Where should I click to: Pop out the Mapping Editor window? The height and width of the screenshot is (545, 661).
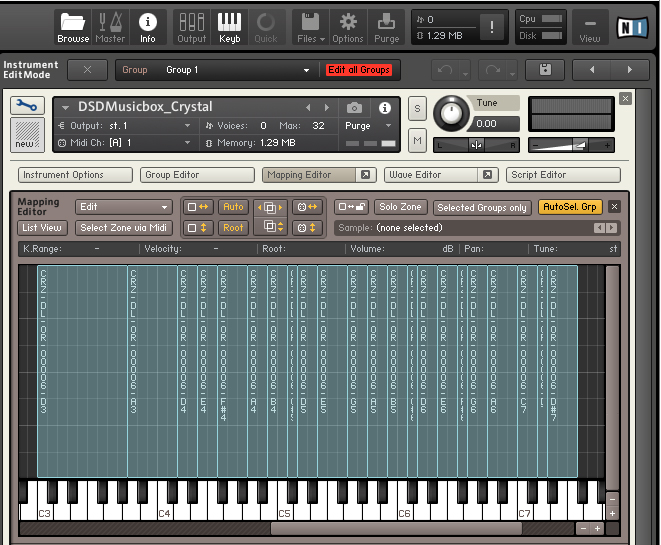click(x=365, y=175)
